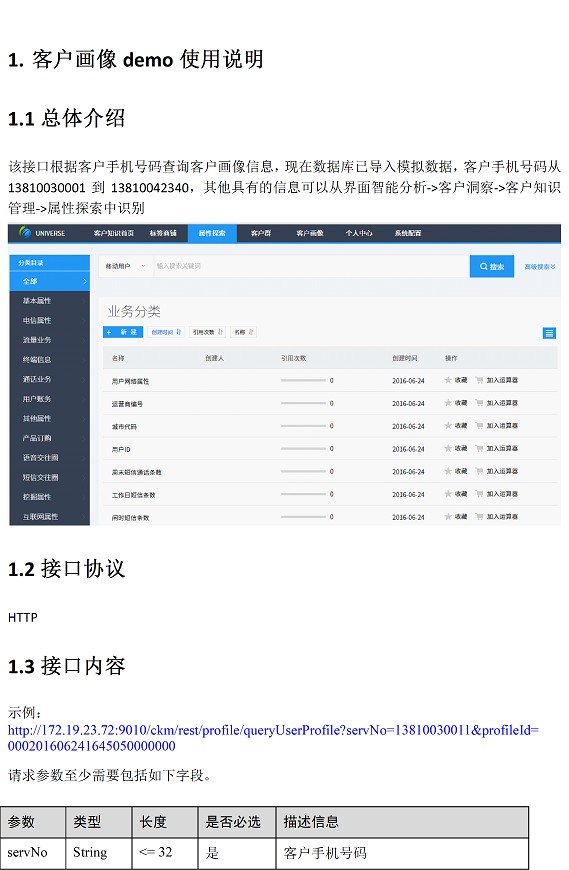Open the 移动用户 dropdown

point(125,266)
